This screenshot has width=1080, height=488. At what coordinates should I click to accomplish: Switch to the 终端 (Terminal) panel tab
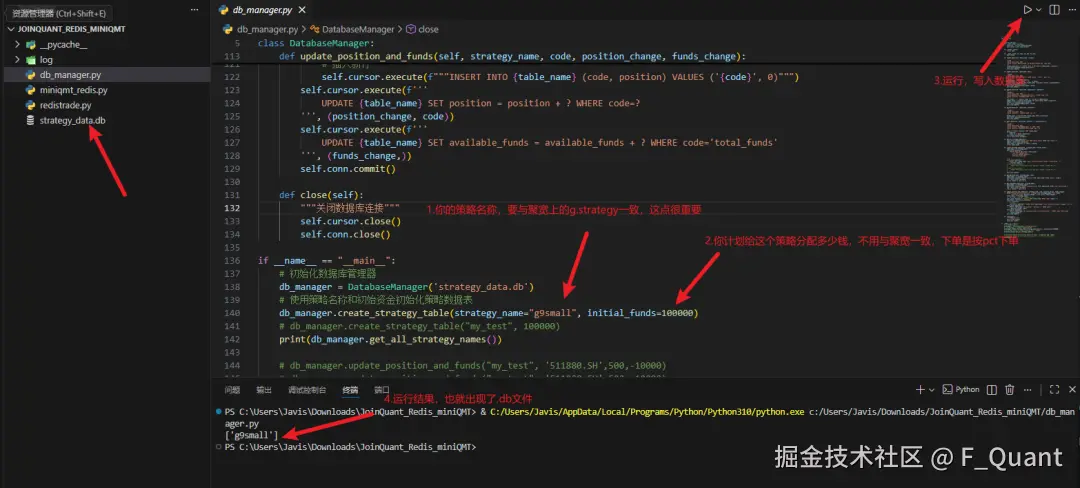[351, 390]
